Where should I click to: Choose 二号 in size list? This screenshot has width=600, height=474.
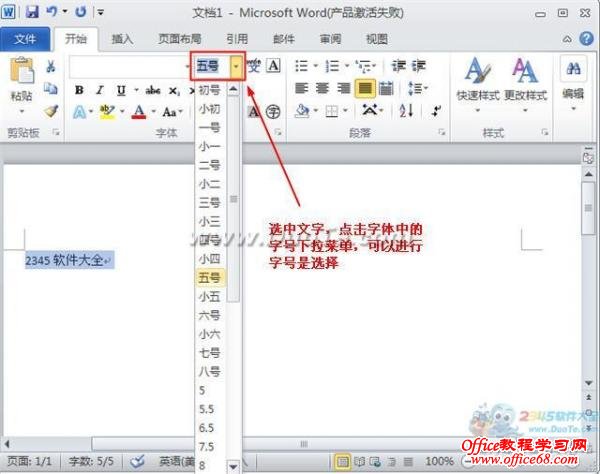pyautogui.click(x=210, y=165)
